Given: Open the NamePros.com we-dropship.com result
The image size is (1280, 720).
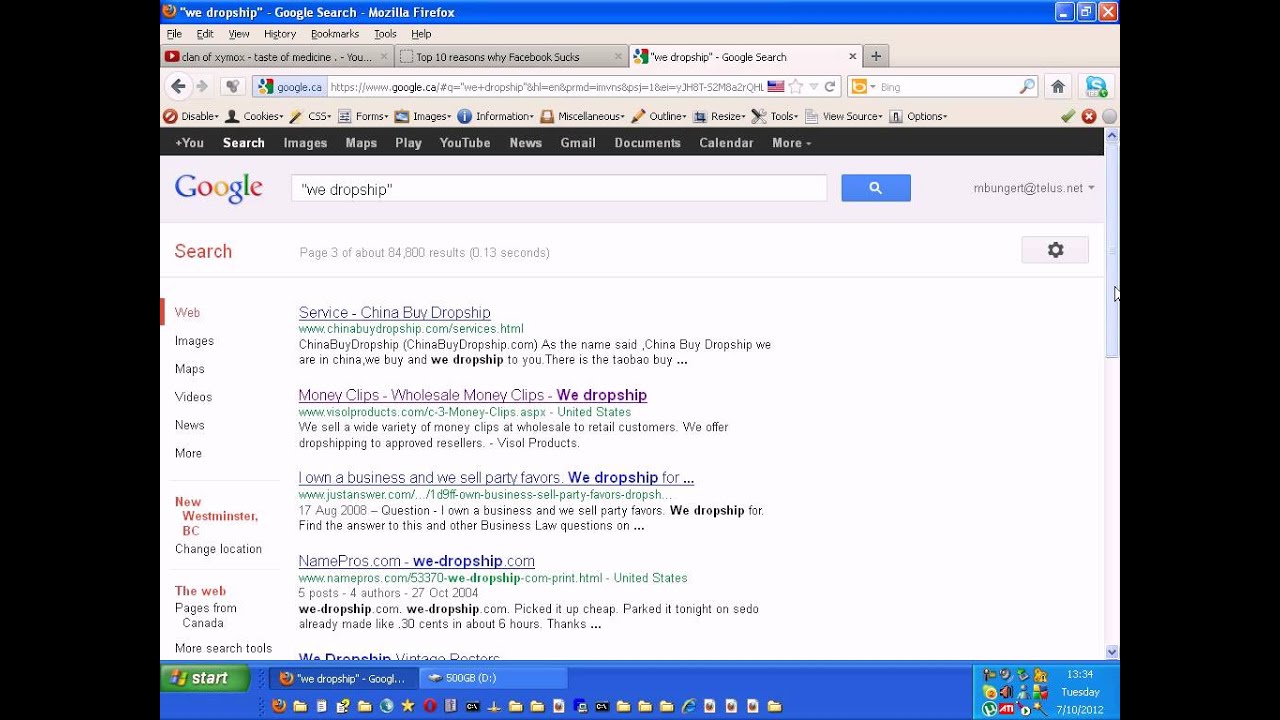Looking at the screenshot, I should 416,561.
